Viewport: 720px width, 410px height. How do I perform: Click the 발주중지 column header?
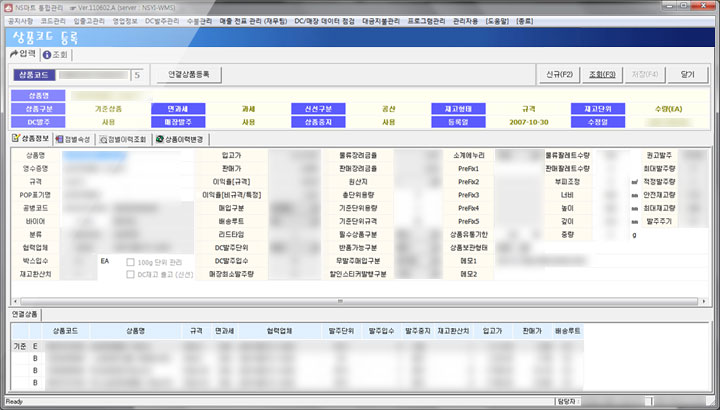[x=417, y=331]
